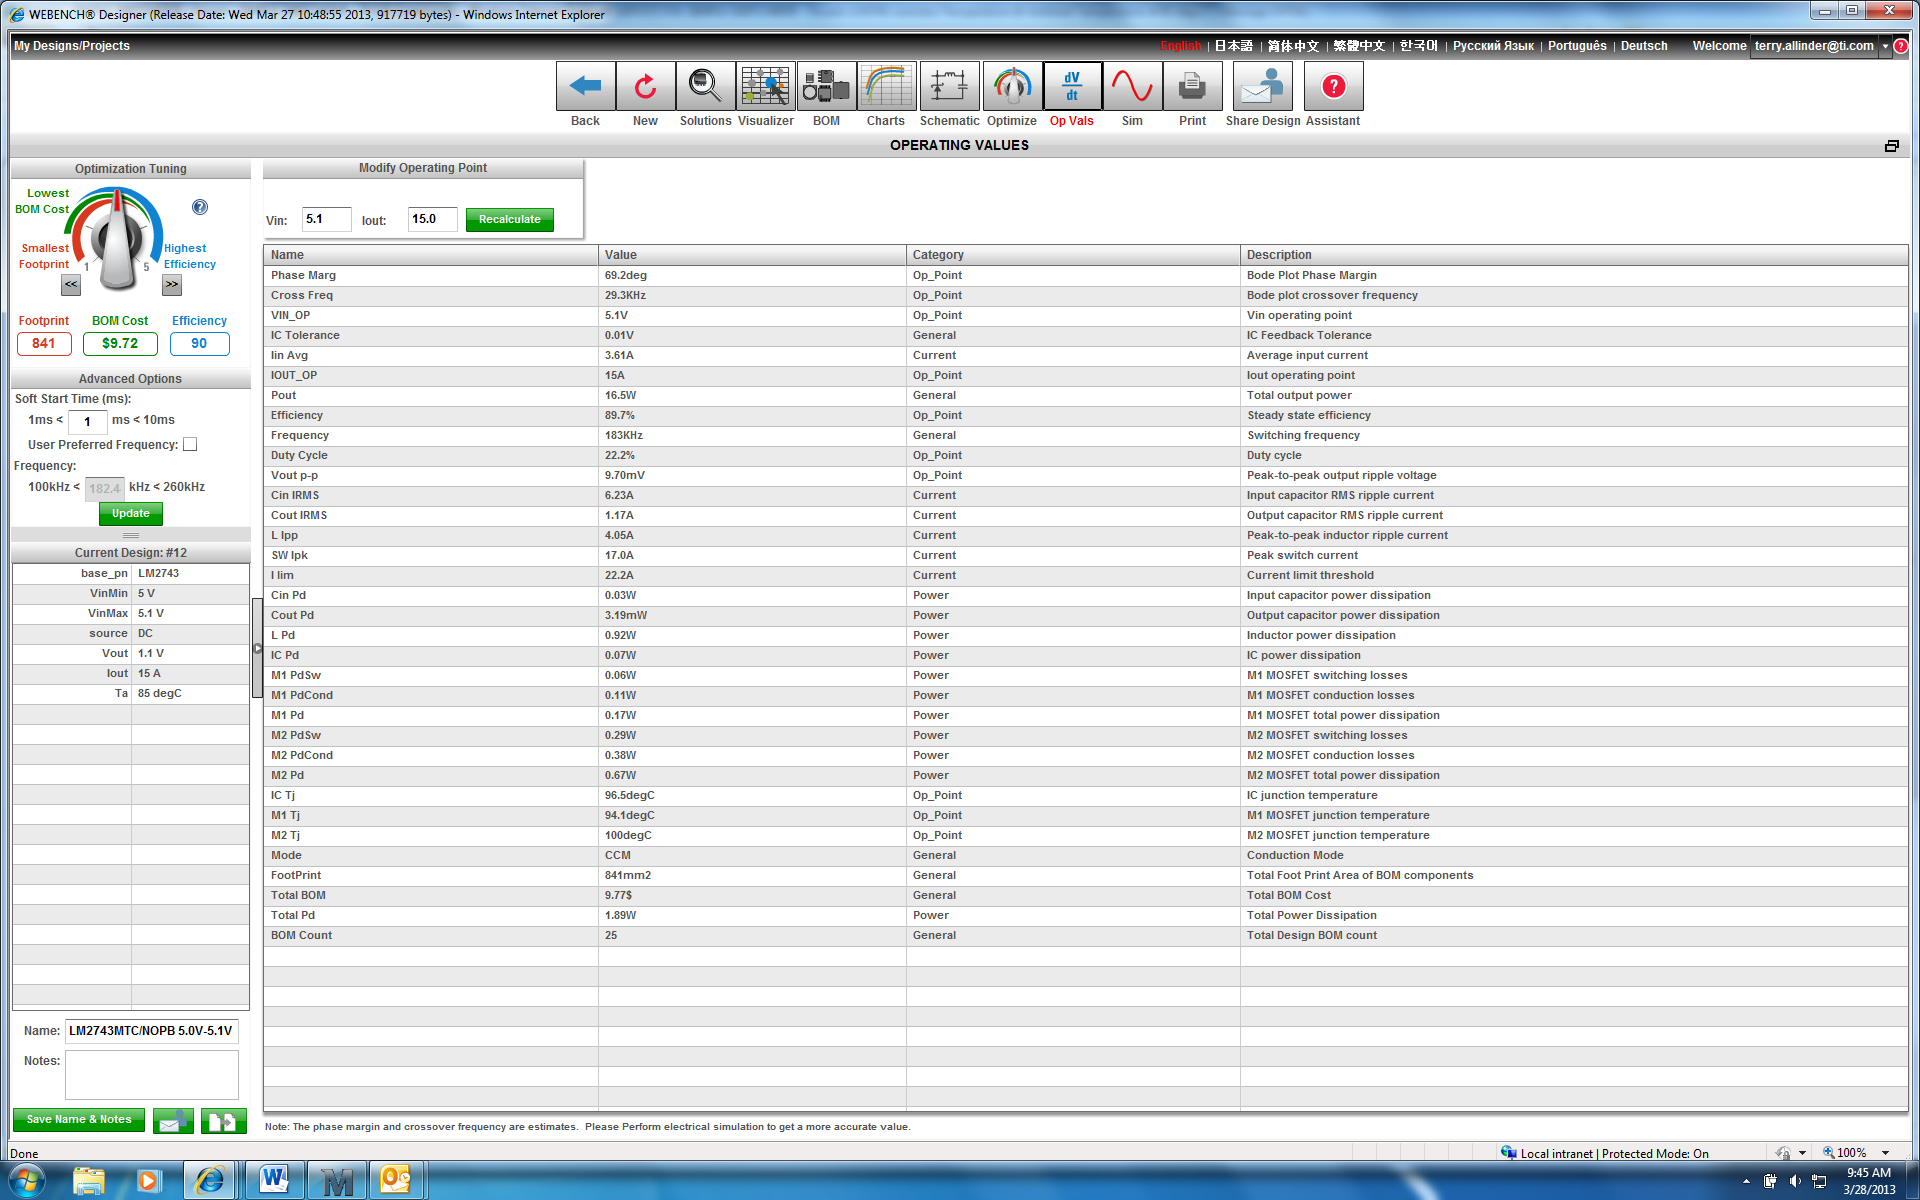Viewport: 1920px width, 1200px height.
Task: Open Windows Explorer folder in taskbar
Action: tap(89, 1180)
